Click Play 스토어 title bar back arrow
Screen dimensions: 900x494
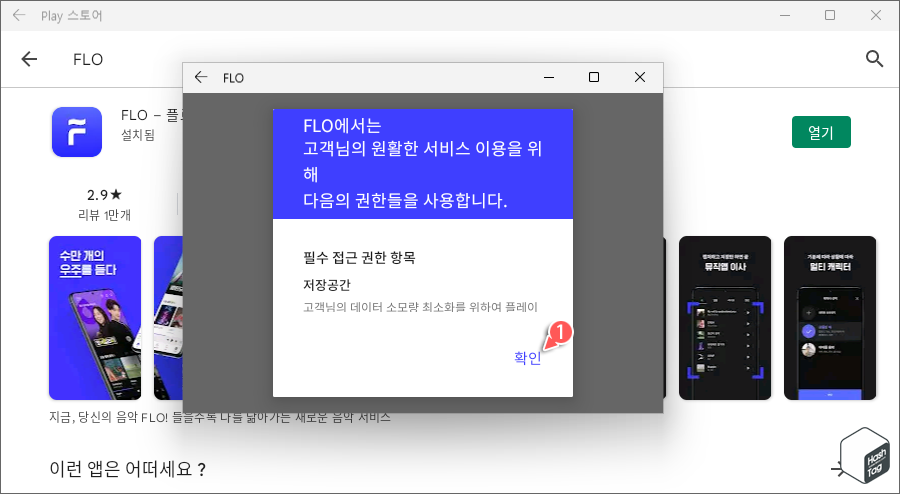[19, 15]
